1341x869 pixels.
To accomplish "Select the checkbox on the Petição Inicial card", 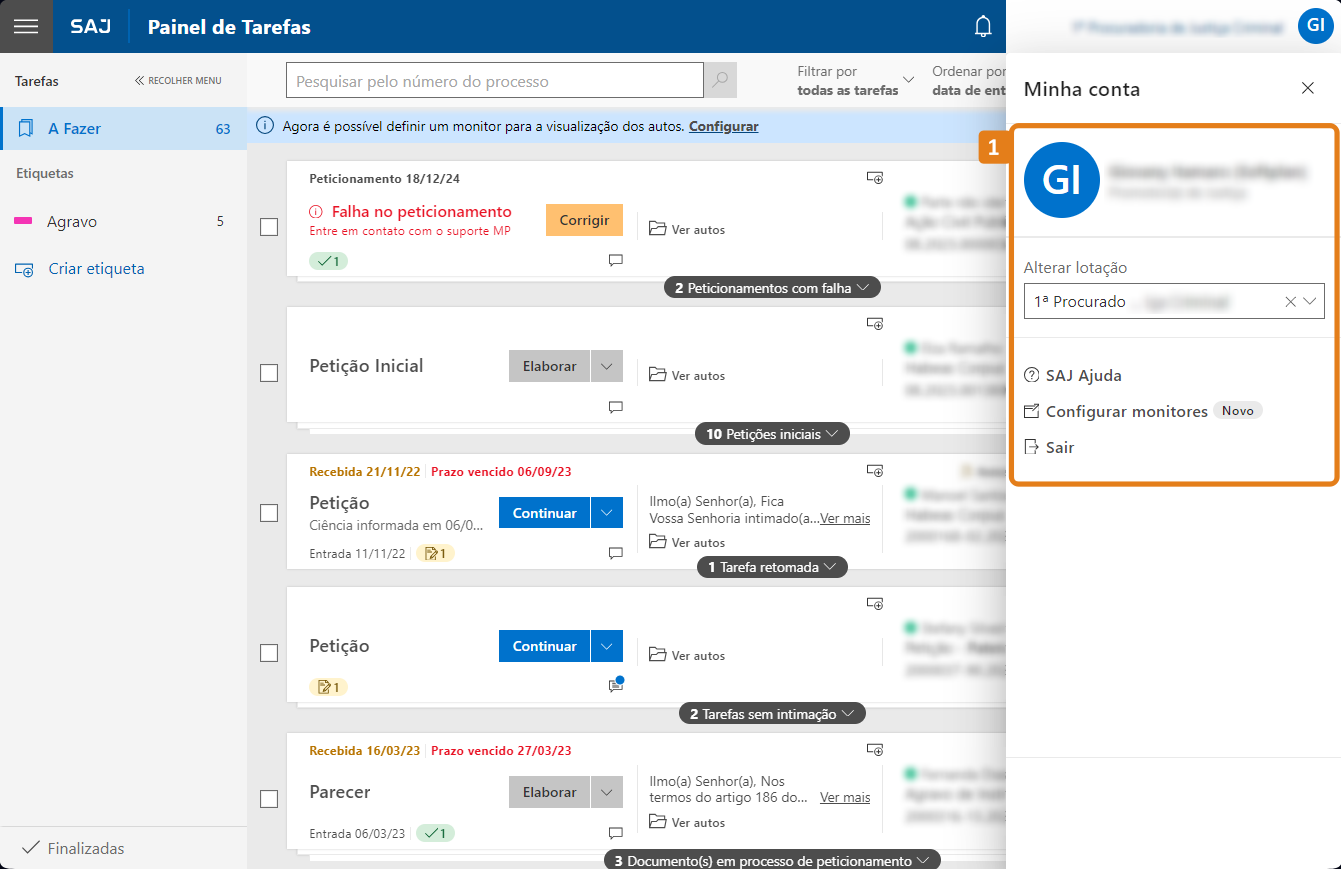I will pyautogui.click(x=268, y=373).
